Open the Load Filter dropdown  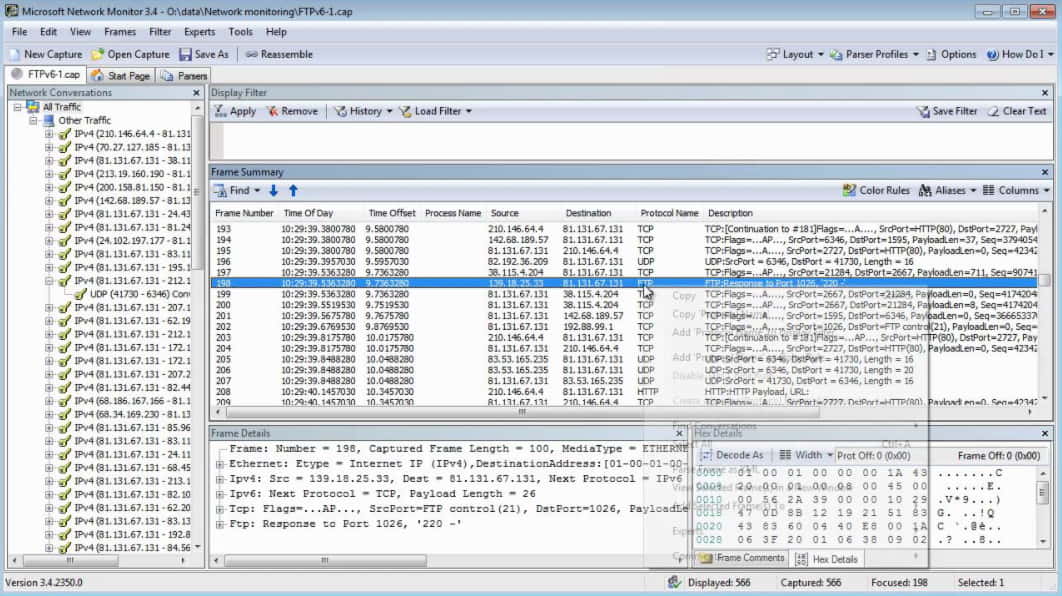coord(435,111)
